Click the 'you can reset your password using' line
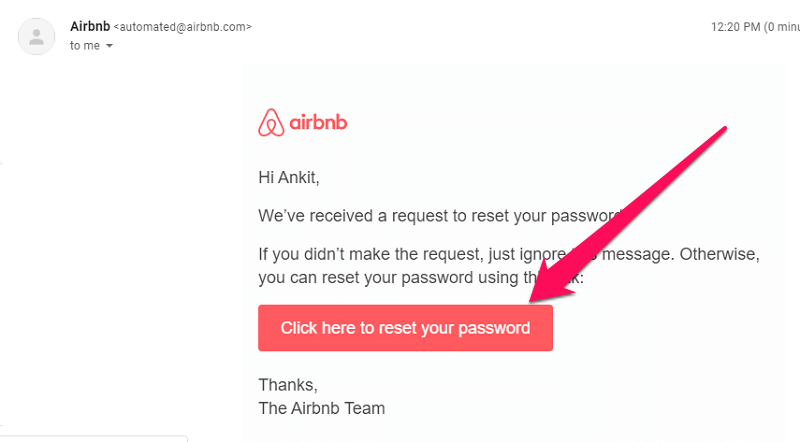 pyautogui.click(x=421, y=278)
